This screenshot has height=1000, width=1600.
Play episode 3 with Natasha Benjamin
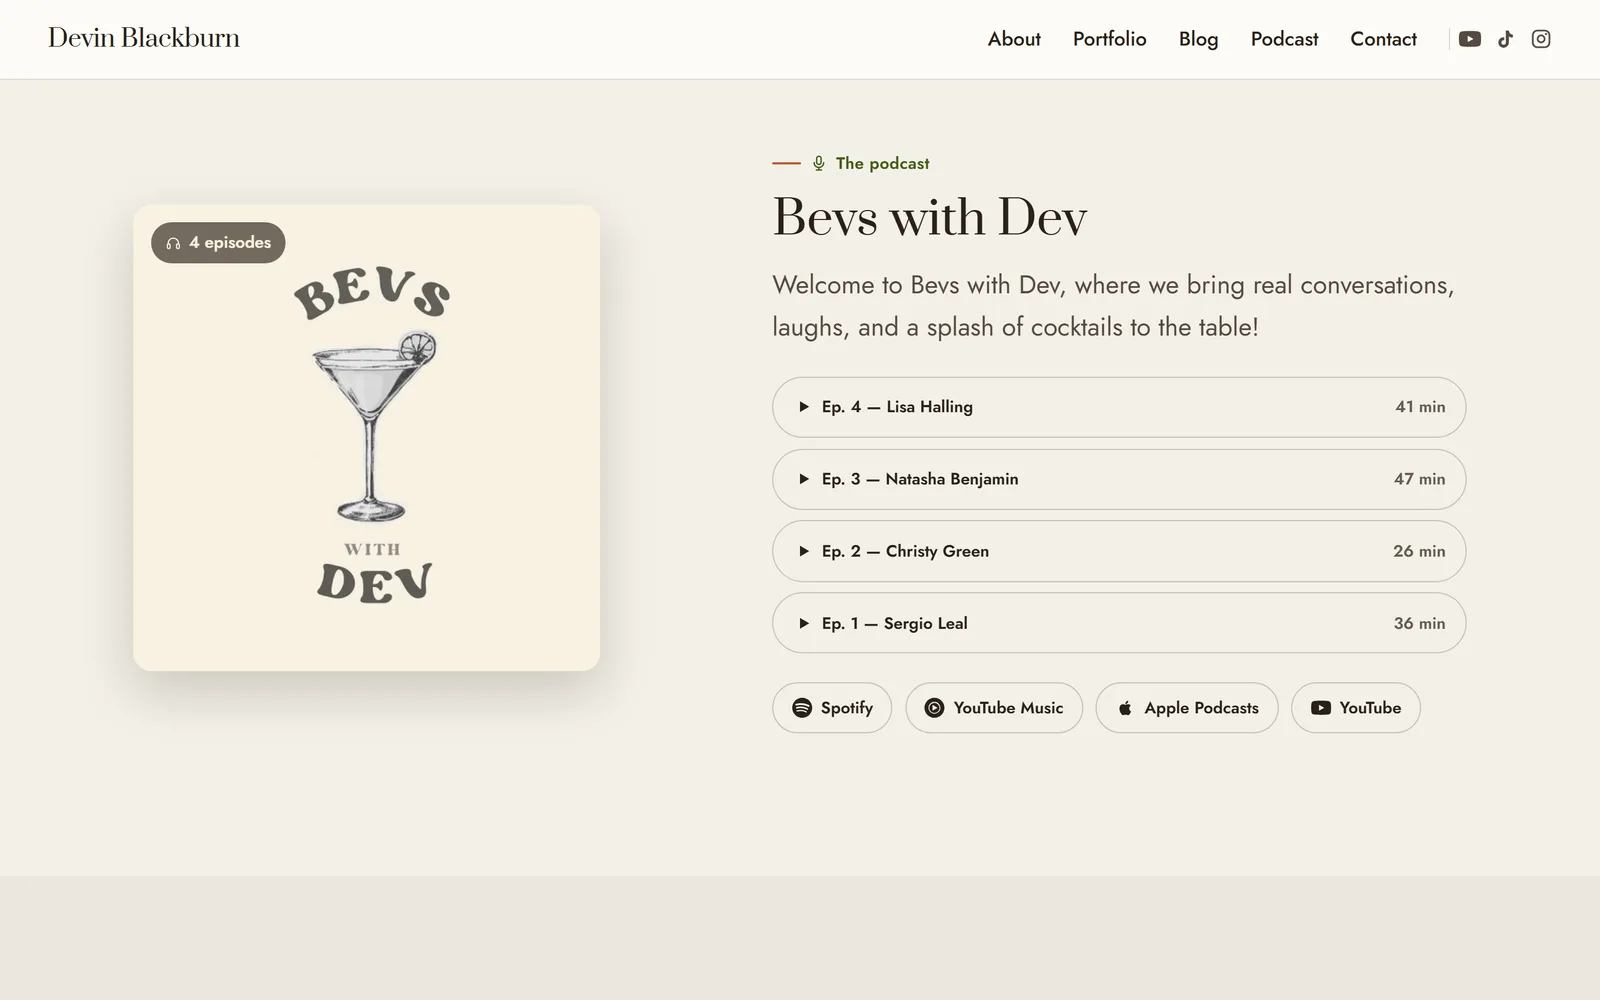1119,479
